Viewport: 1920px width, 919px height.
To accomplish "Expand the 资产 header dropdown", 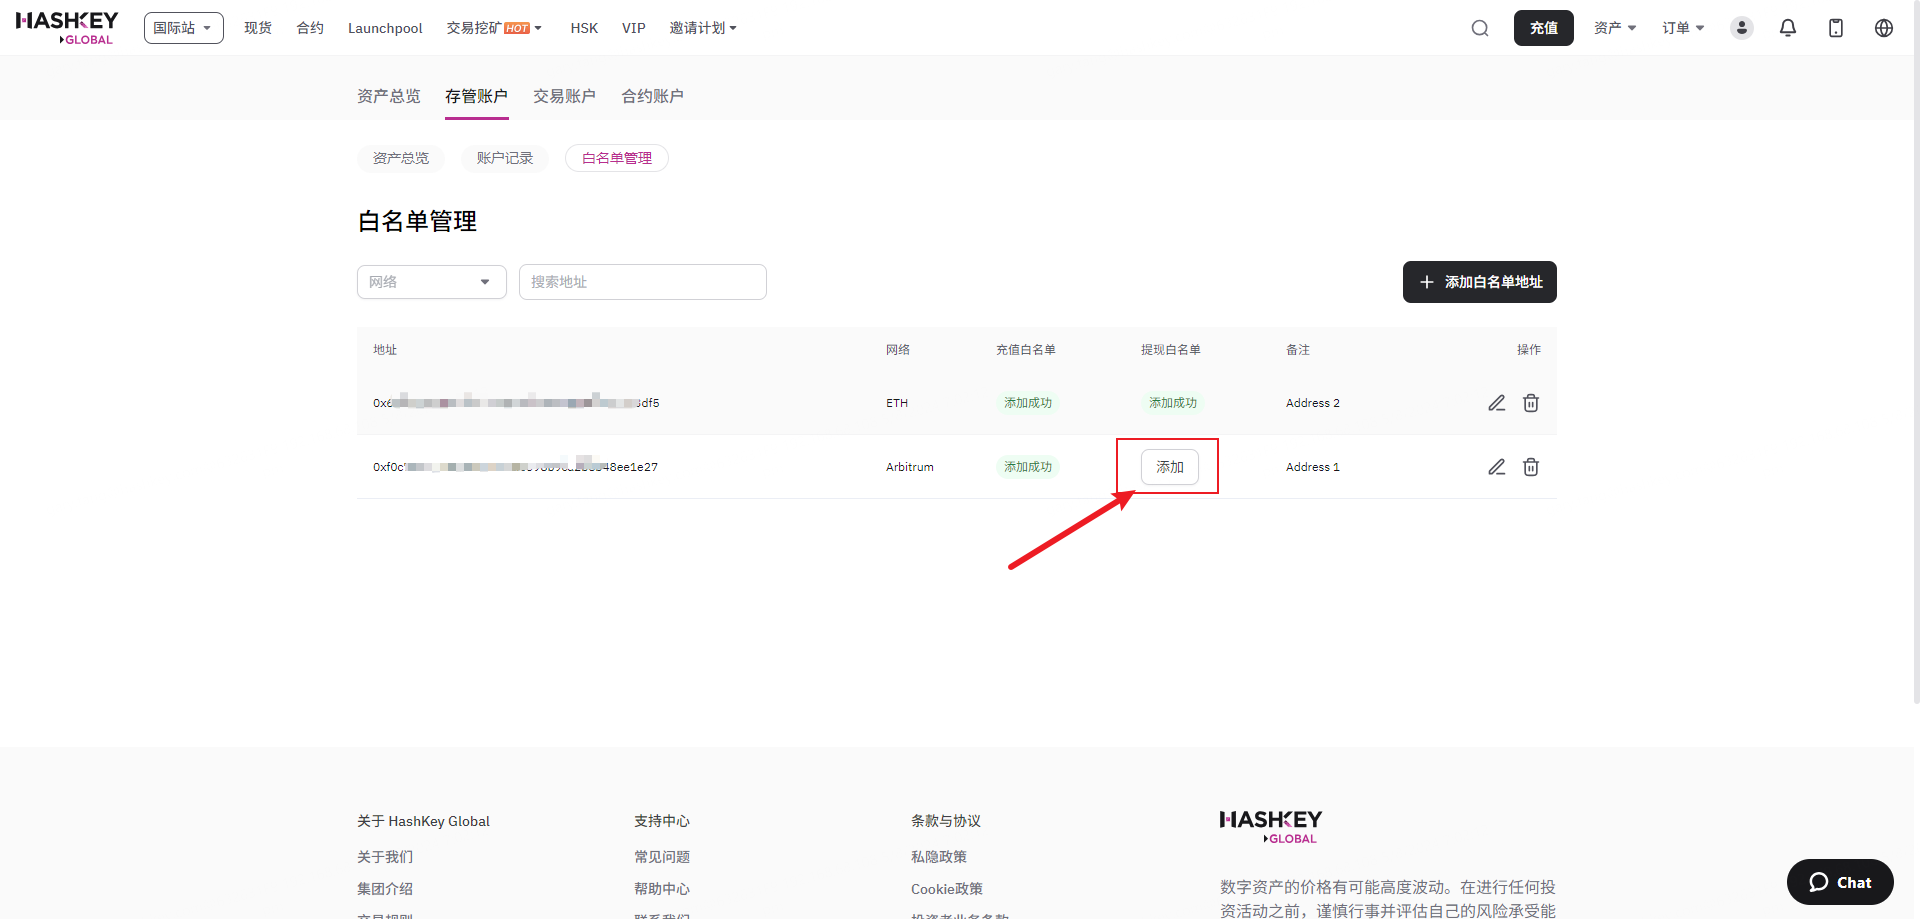I will pos(1615,28).
